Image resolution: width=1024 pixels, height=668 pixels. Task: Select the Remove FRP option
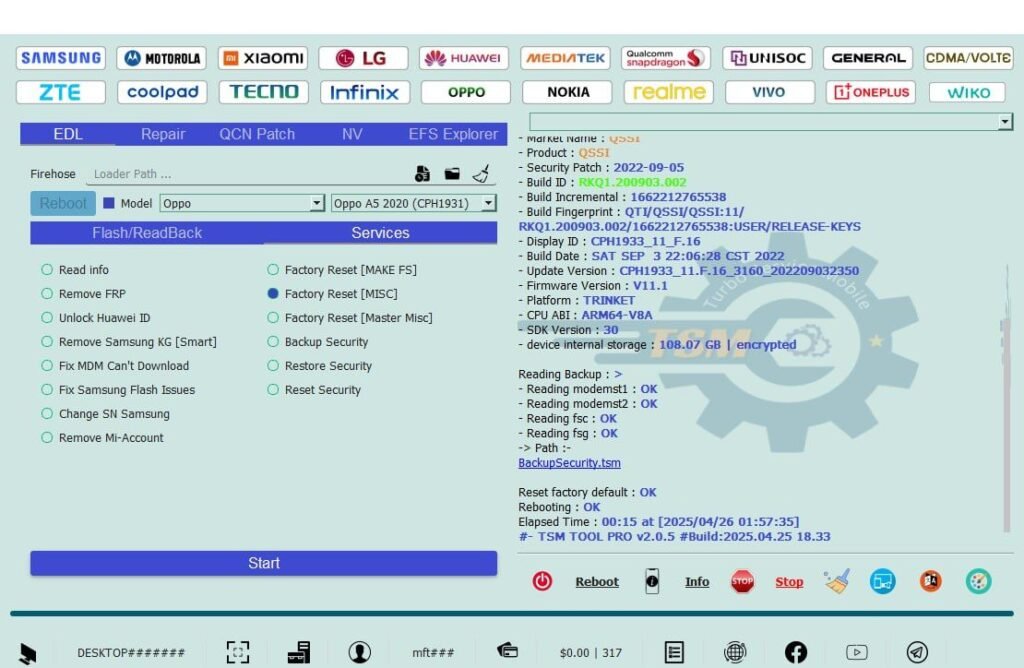pyautogui.click(x=84, y=294)
